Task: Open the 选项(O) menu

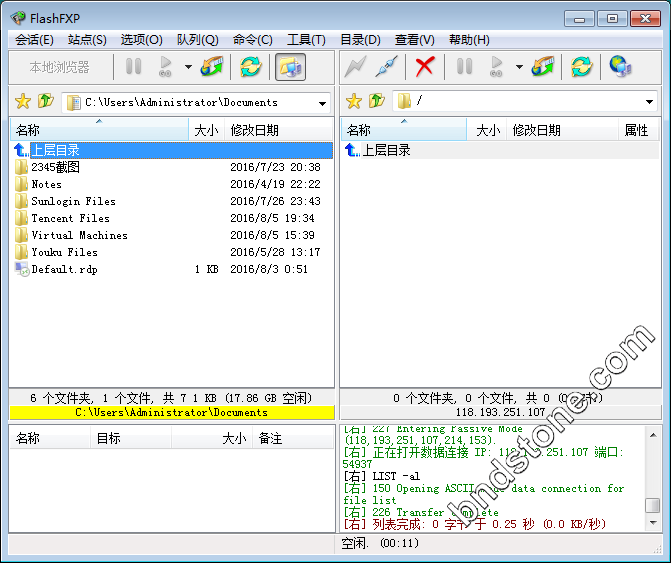Action: (x=142, y=40)
